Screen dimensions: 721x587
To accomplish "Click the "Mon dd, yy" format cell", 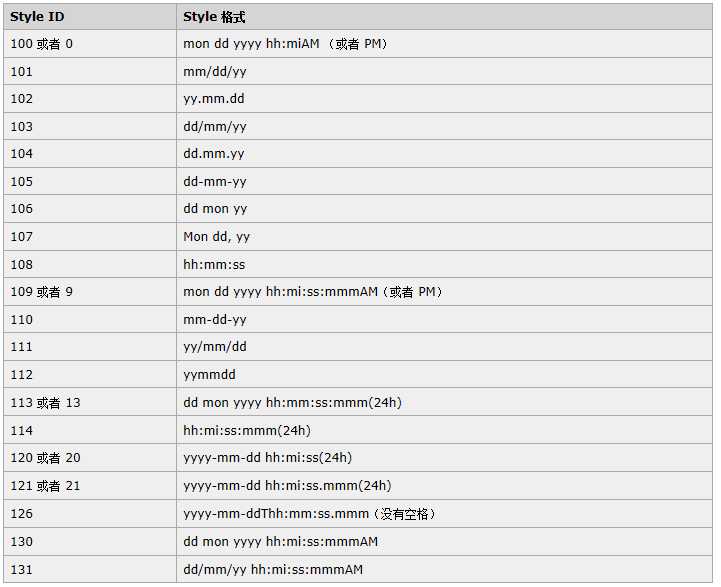I will coord(217,237).
